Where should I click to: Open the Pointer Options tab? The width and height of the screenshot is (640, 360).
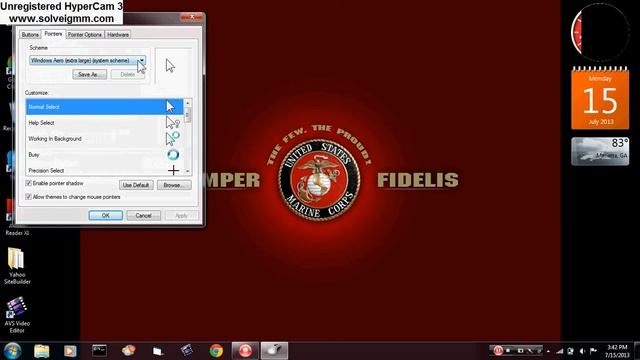[x=85, y=35]
